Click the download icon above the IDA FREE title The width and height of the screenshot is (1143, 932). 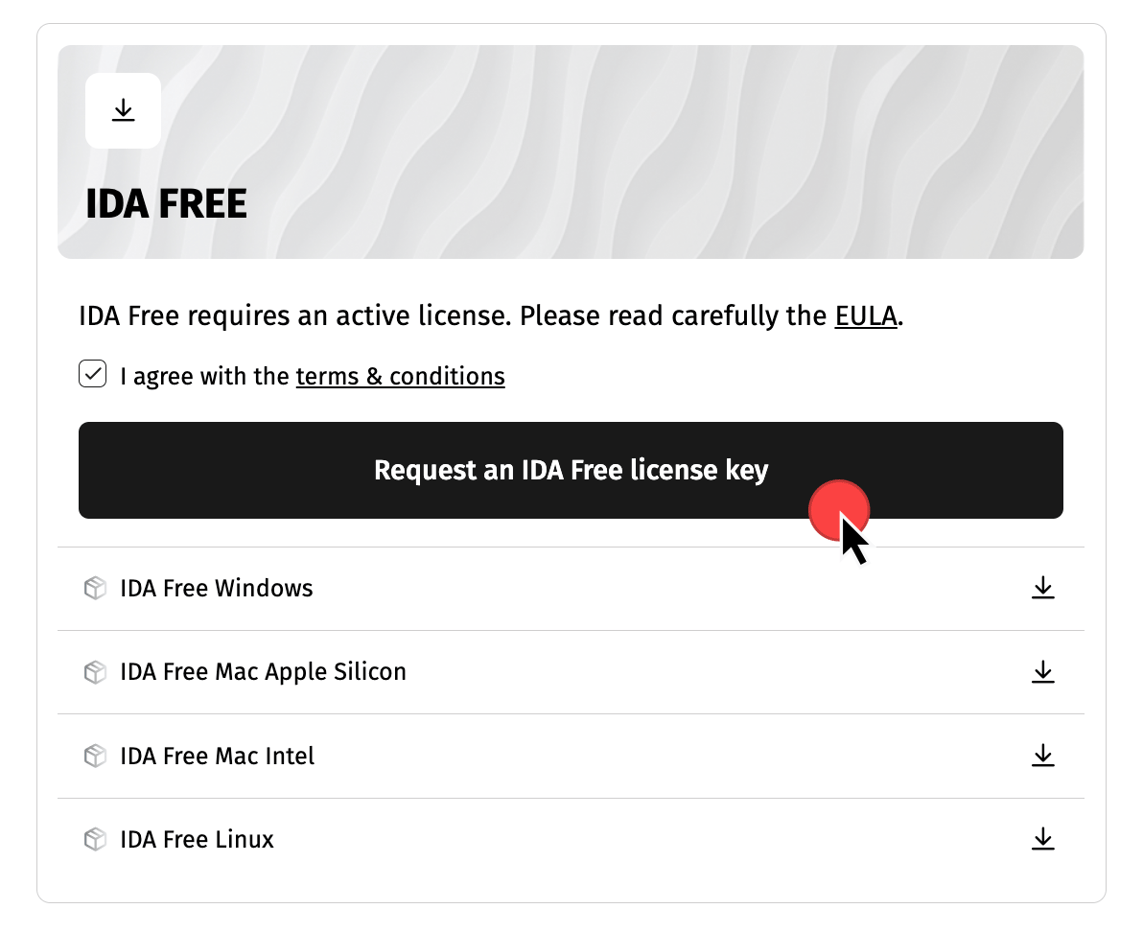pos(122,110)
